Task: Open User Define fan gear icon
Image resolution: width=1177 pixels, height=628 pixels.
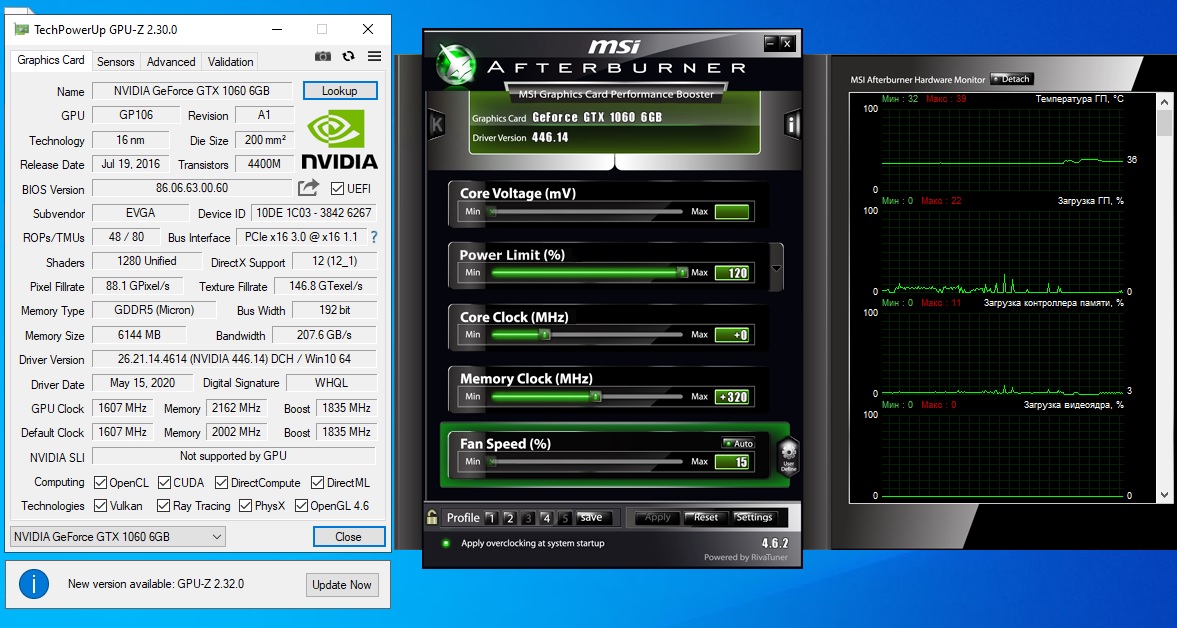Action: (787, 455)
